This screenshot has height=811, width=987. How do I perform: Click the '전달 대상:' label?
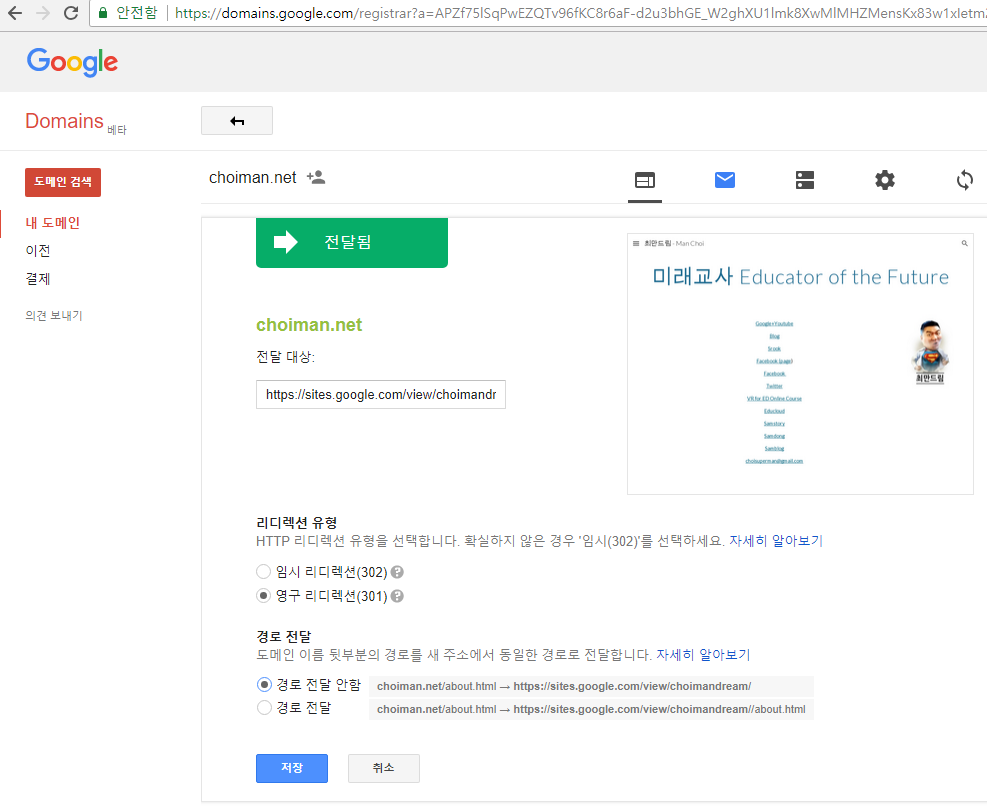(x=285, y=357)
